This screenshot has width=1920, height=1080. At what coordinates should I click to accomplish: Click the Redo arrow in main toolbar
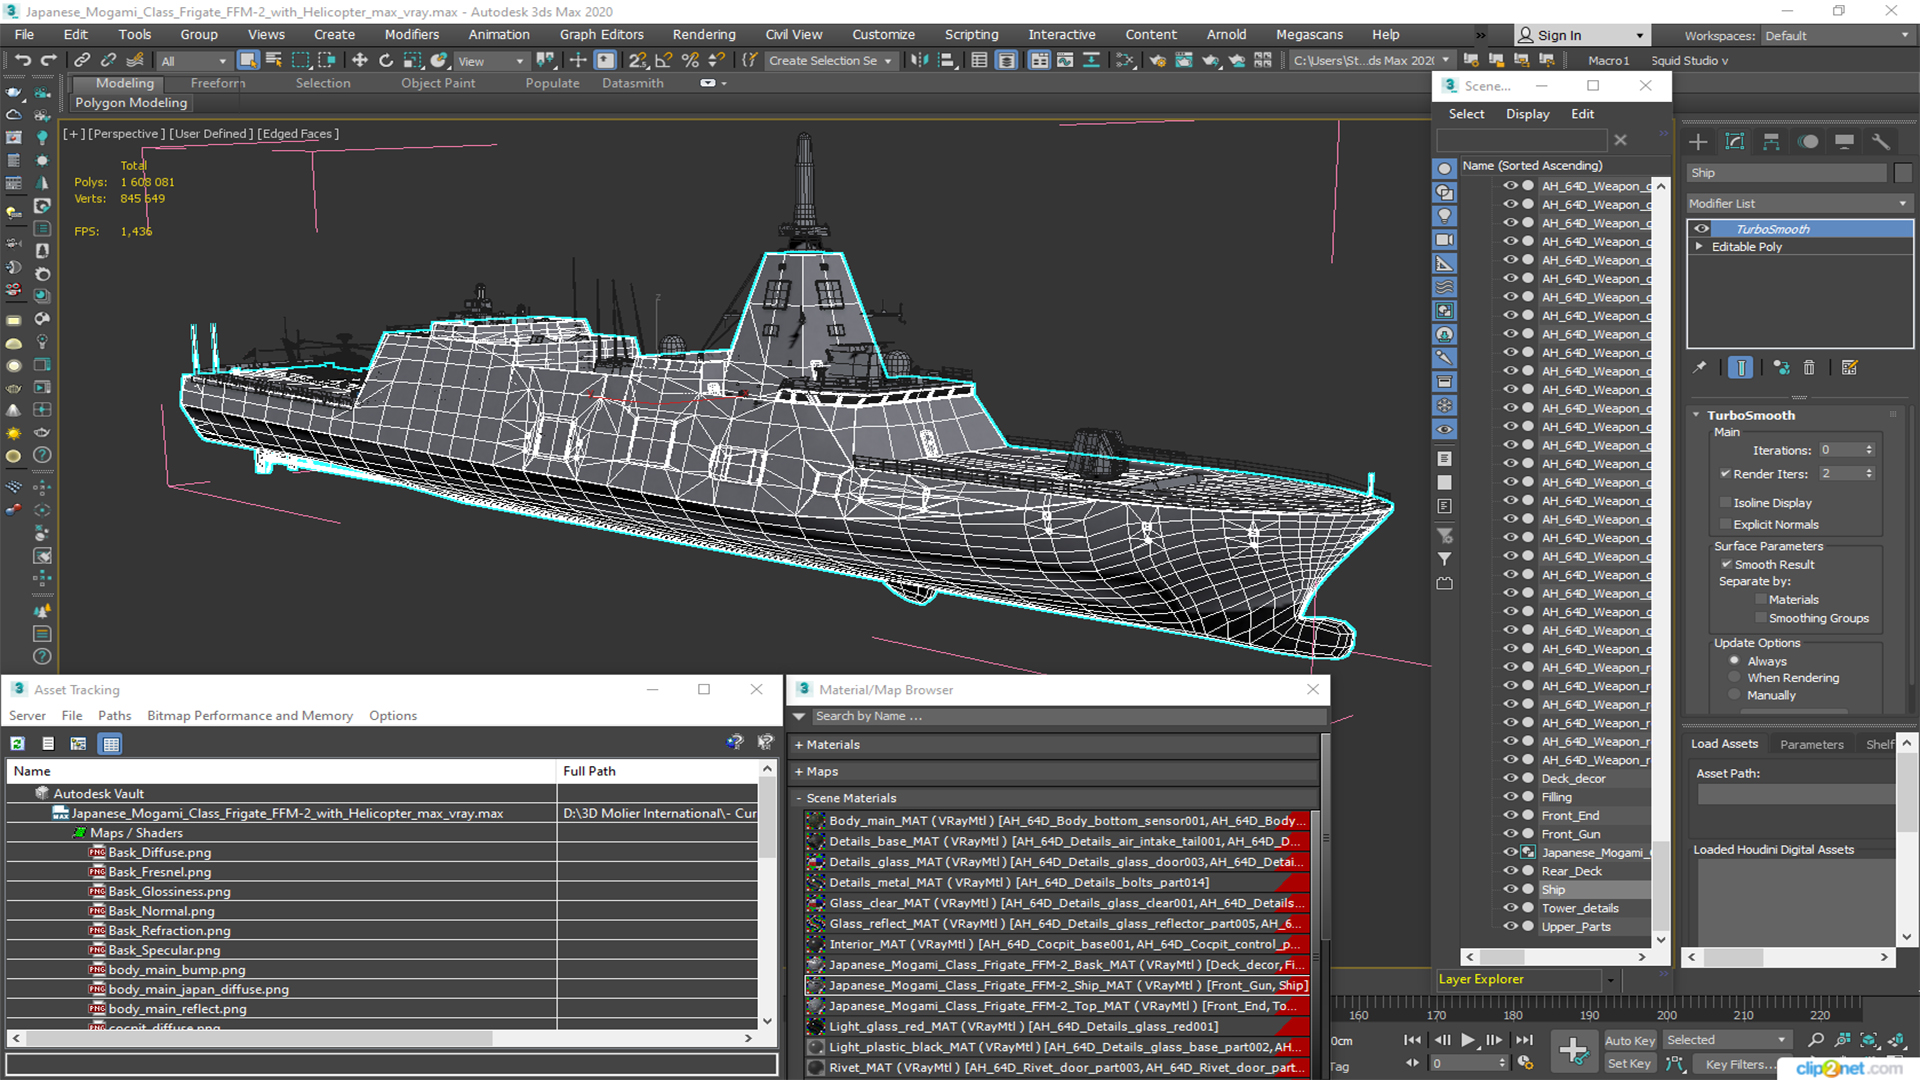(48, 60)
